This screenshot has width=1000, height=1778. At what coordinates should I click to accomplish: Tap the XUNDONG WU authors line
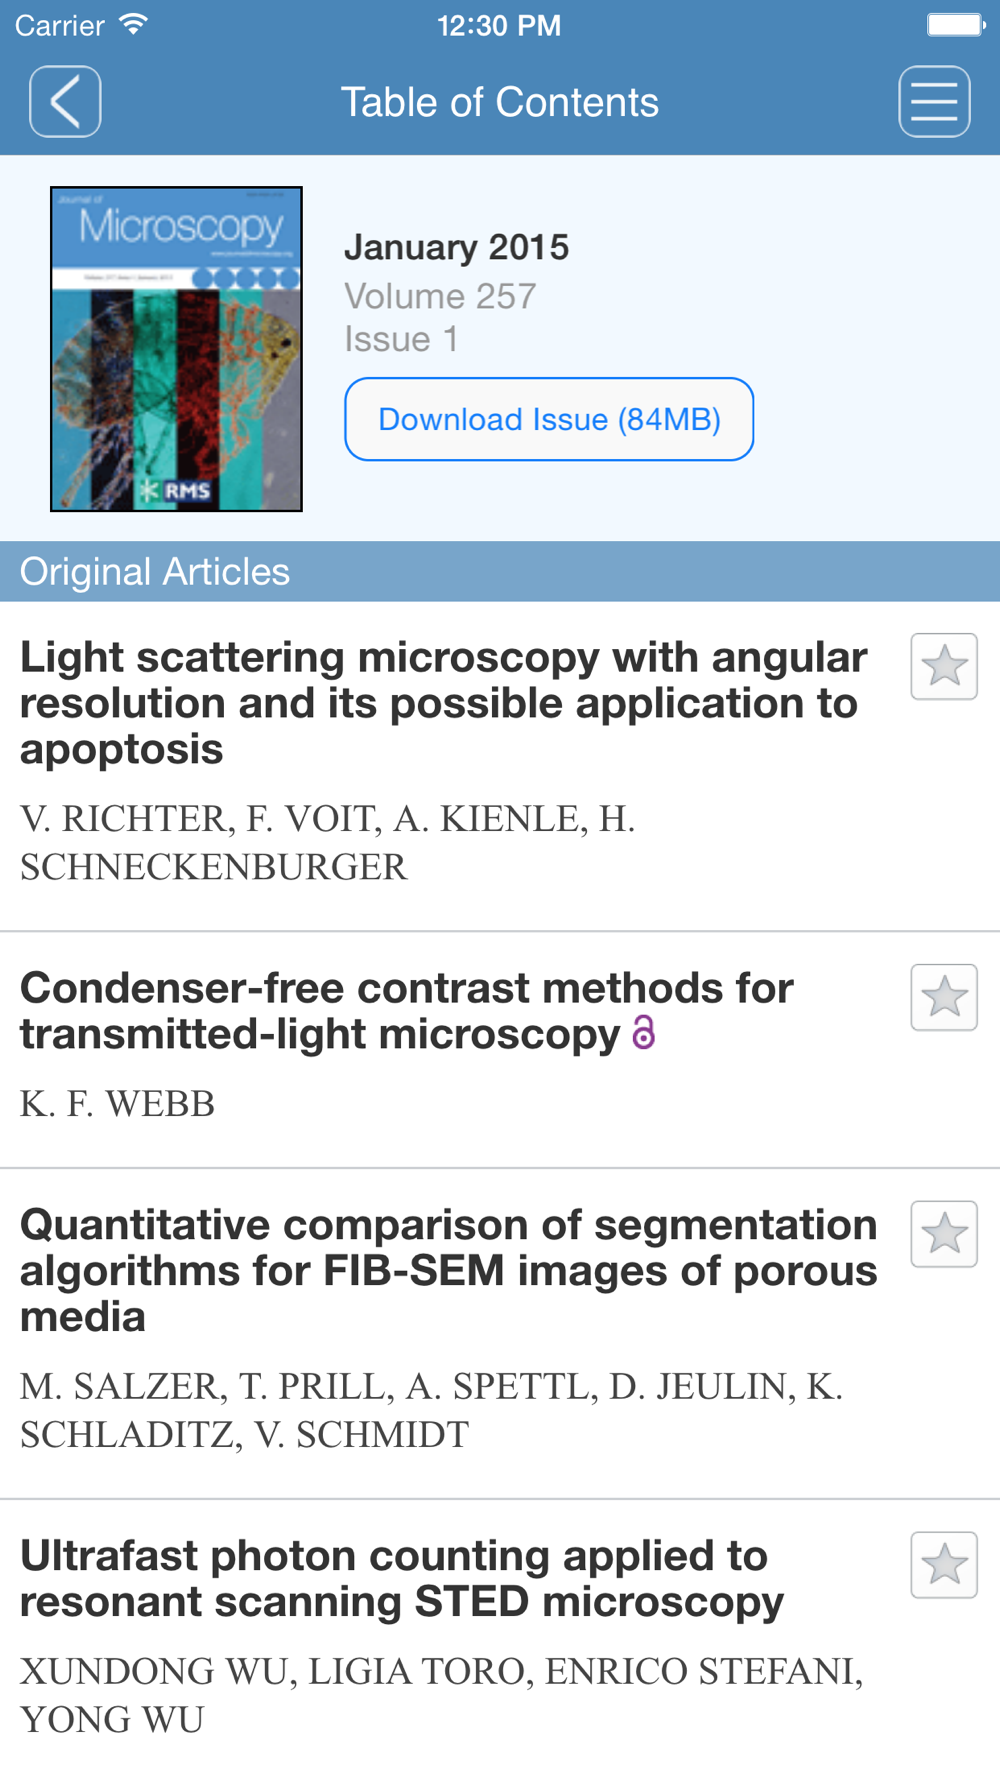441,1695
